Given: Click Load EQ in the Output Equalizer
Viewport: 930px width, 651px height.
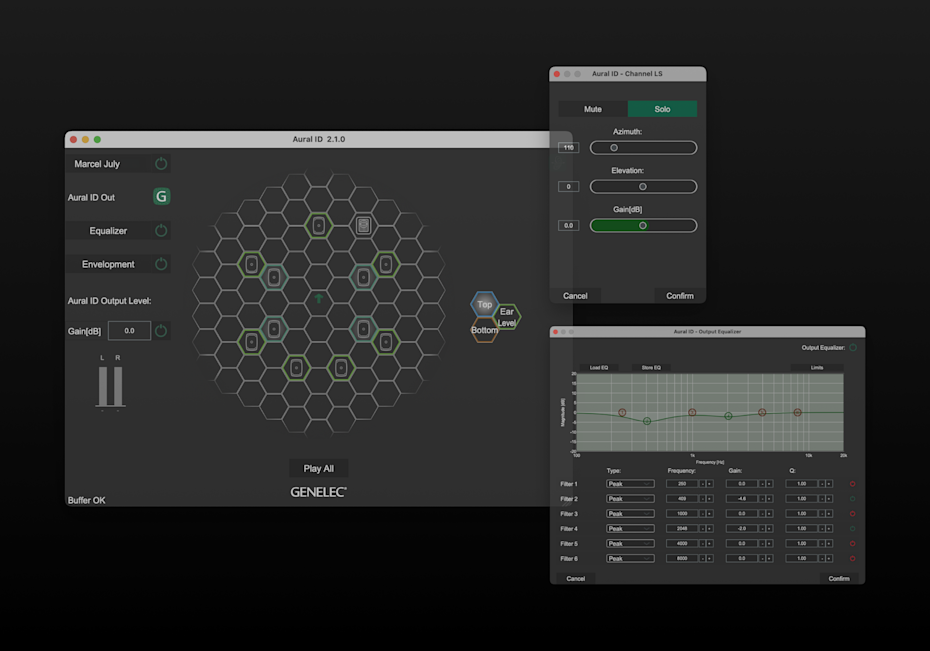Looking at the screenshot, I should pyautogui.click(x=598, y=368).
